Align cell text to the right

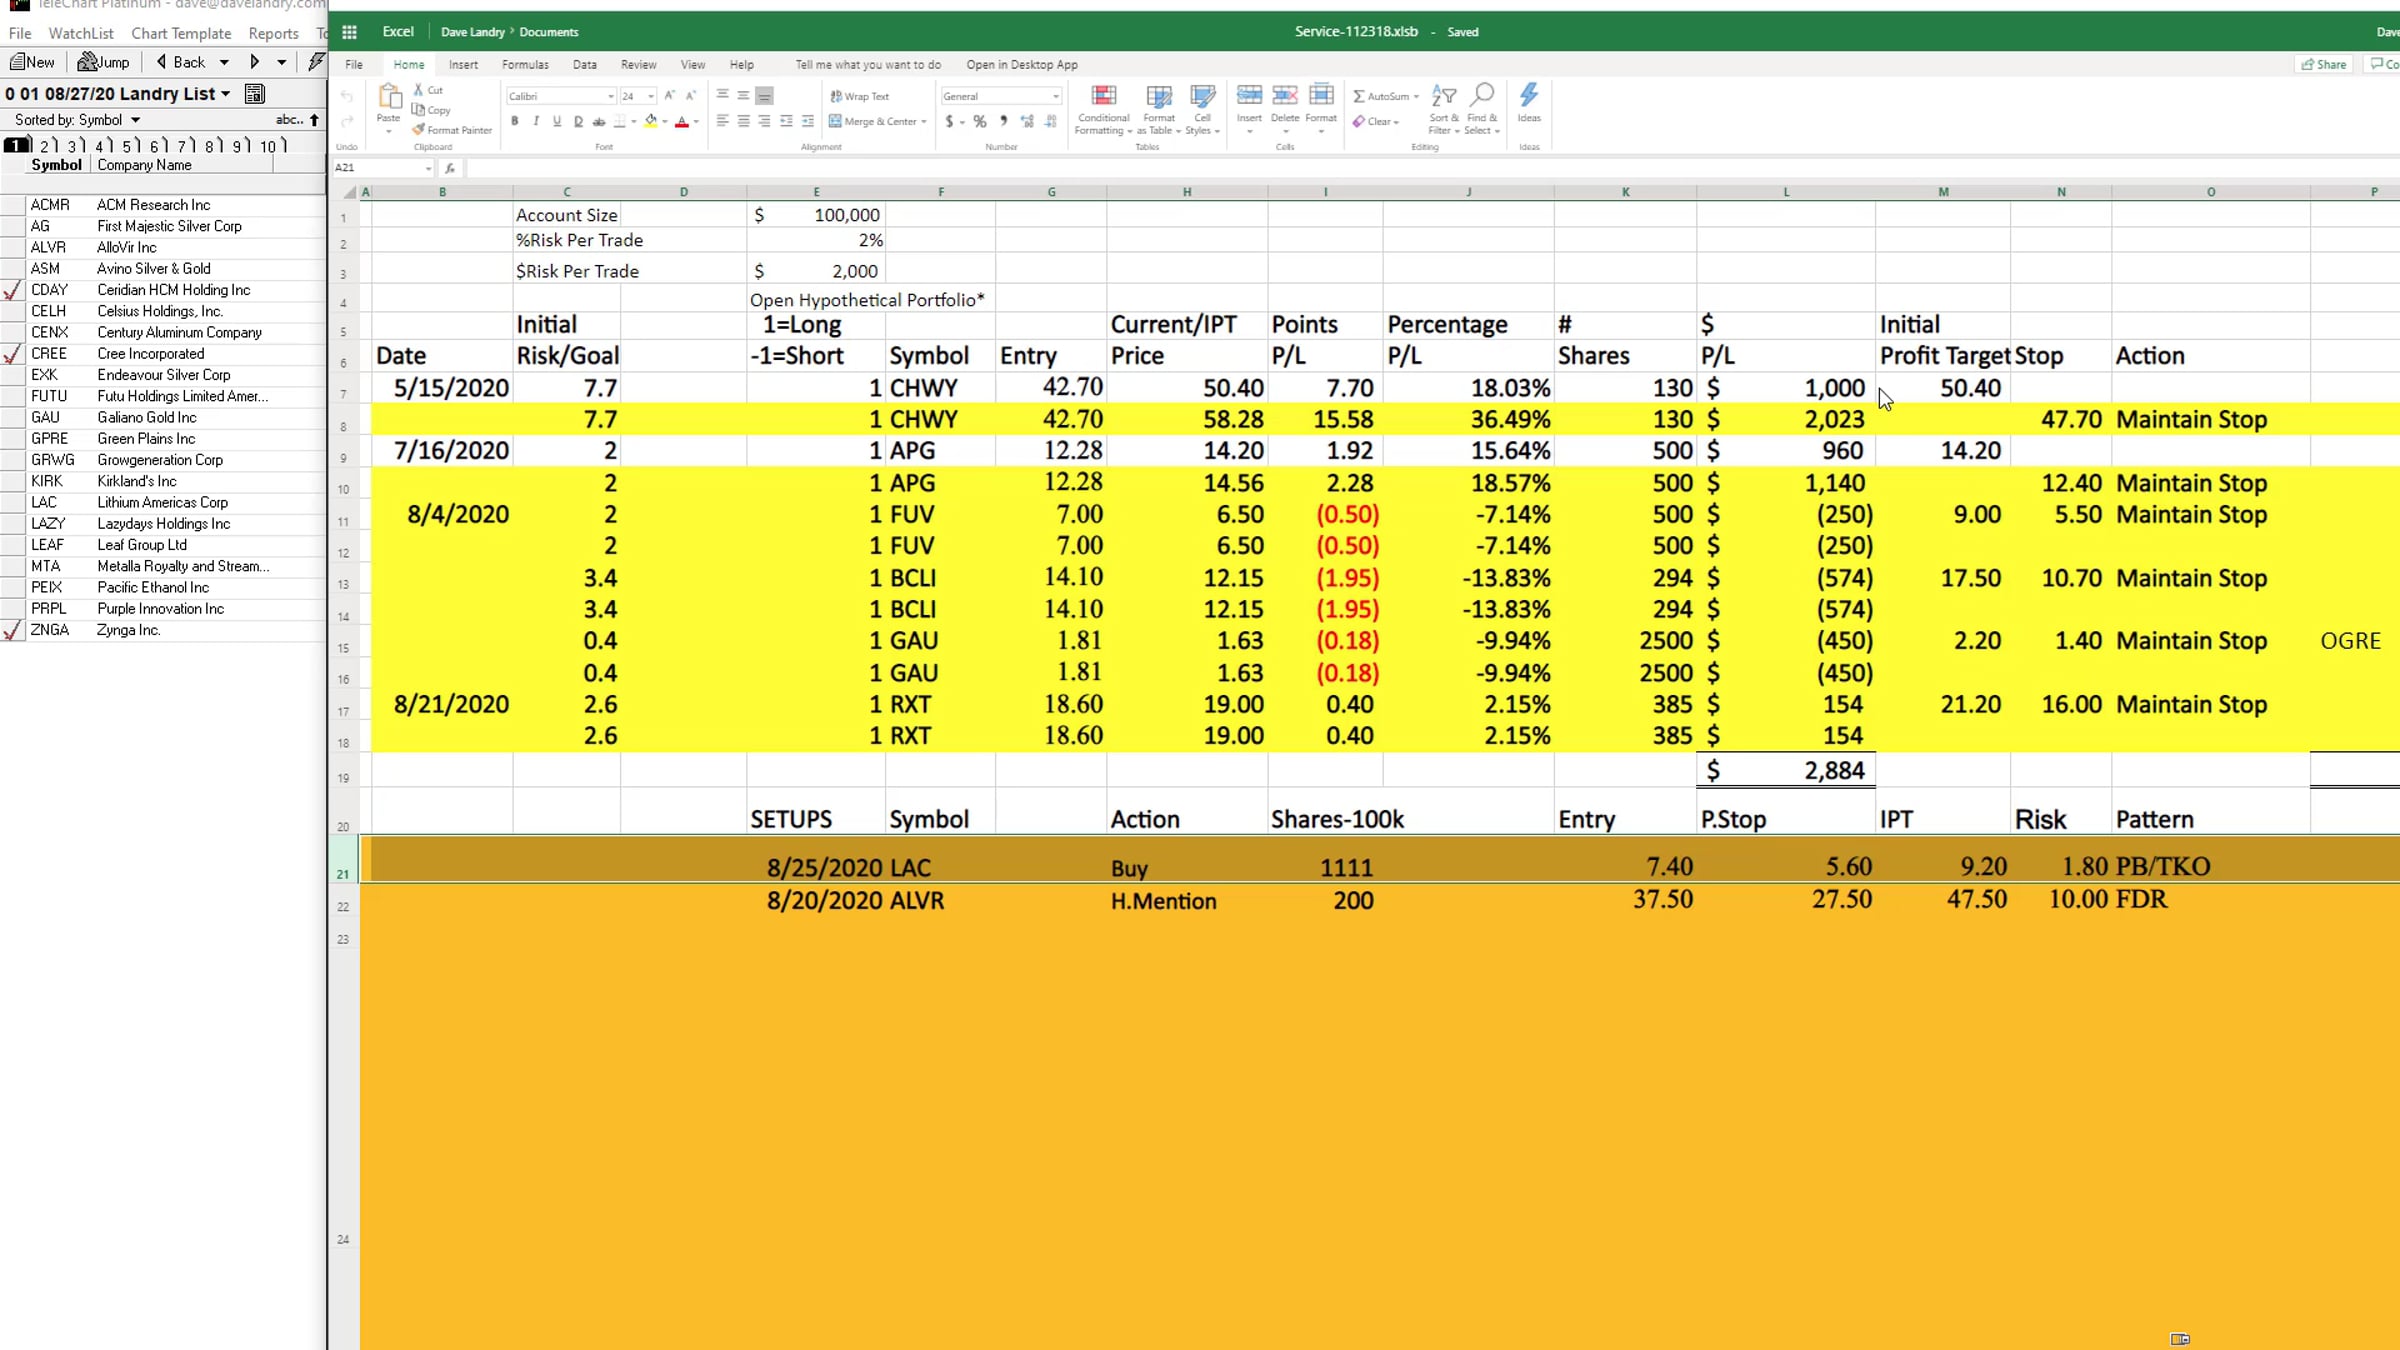tap(764, 121)
